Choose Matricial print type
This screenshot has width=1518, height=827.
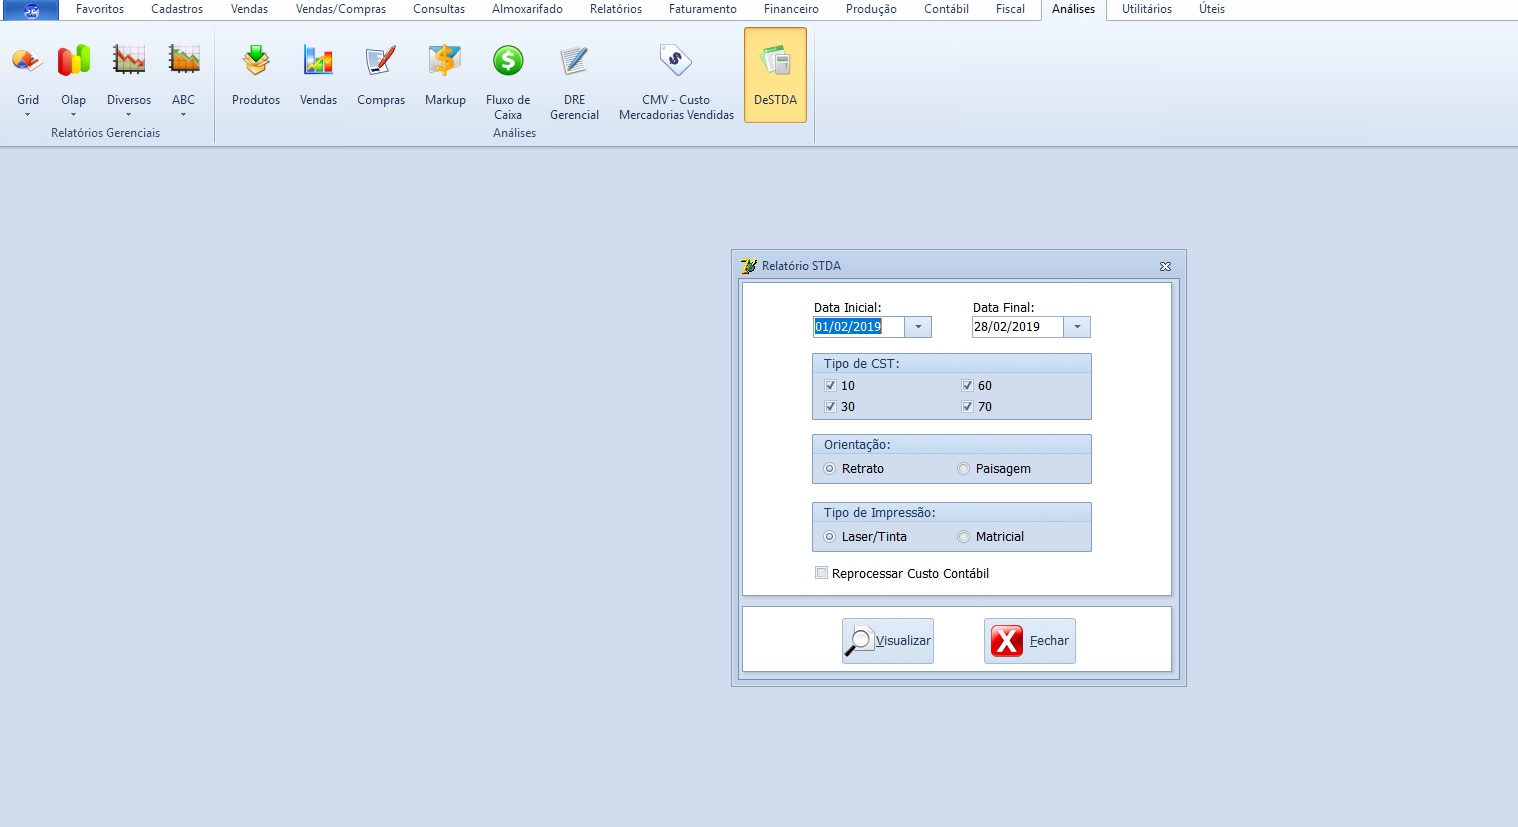pyautogui.click(x=964, y=537)
